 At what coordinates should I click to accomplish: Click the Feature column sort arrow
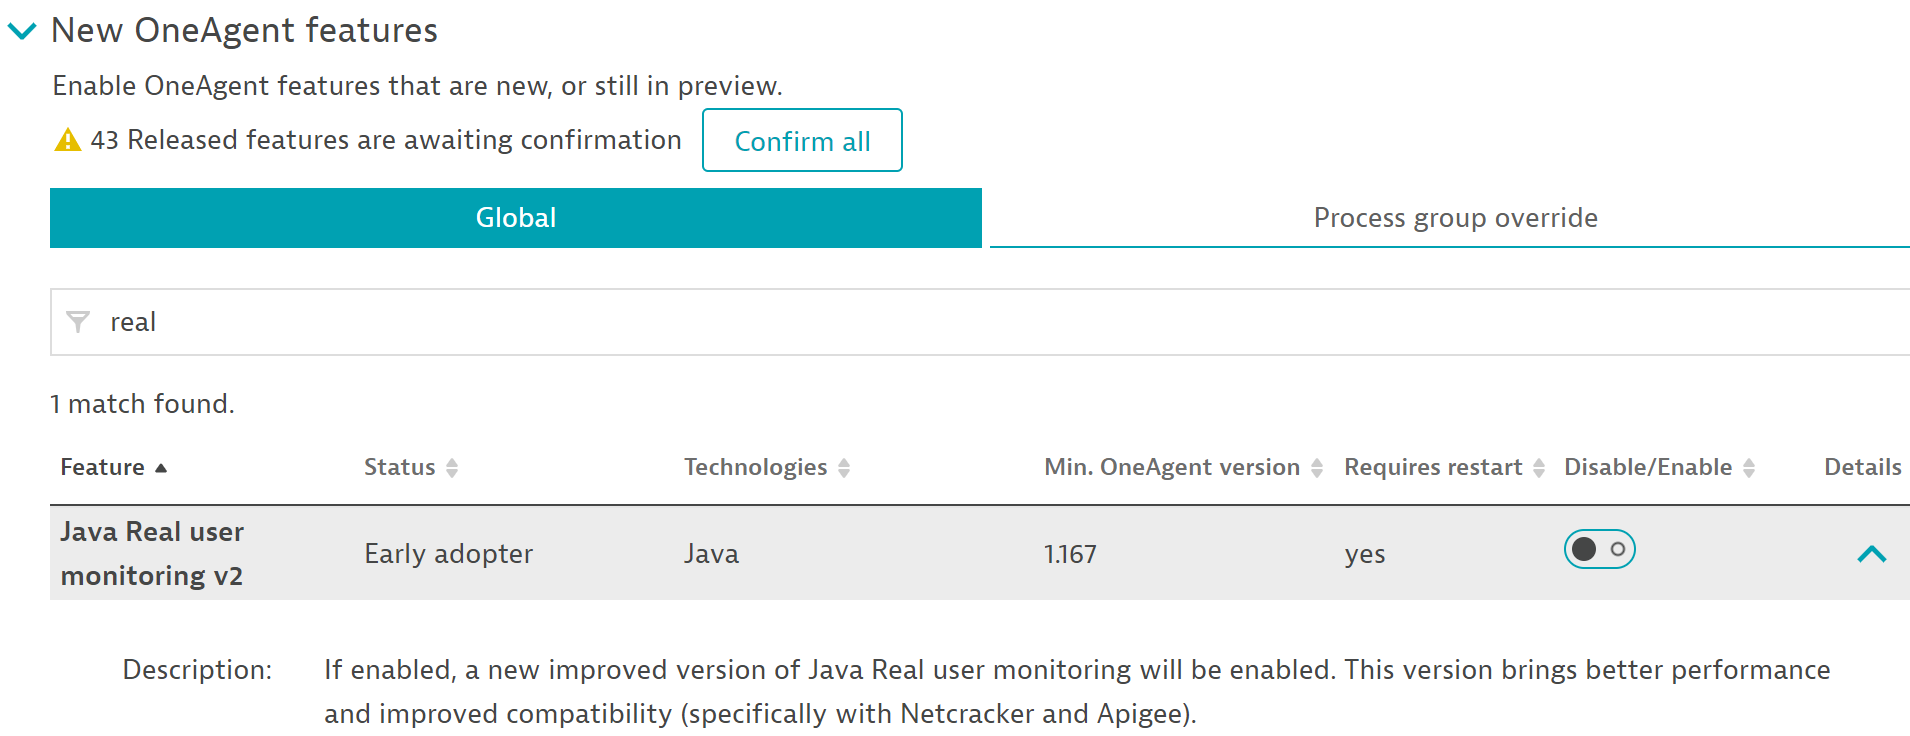161,468
